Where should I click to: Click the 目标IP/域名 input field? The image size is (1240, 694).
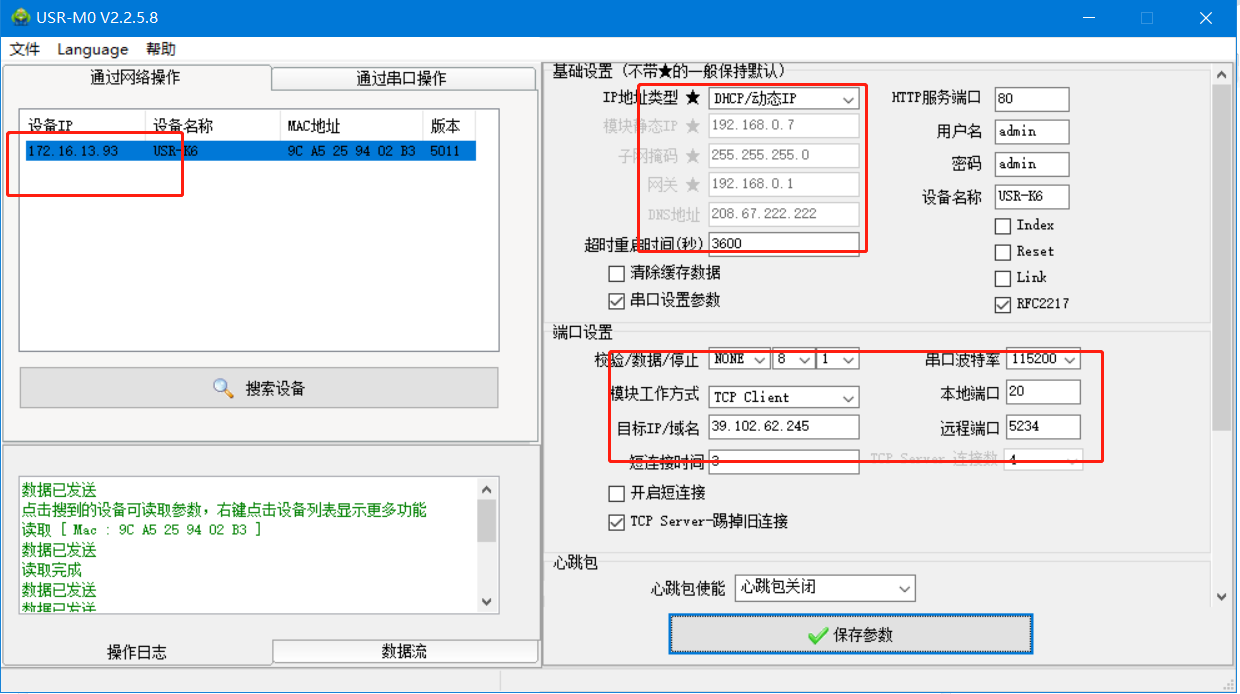pos(783,427)
